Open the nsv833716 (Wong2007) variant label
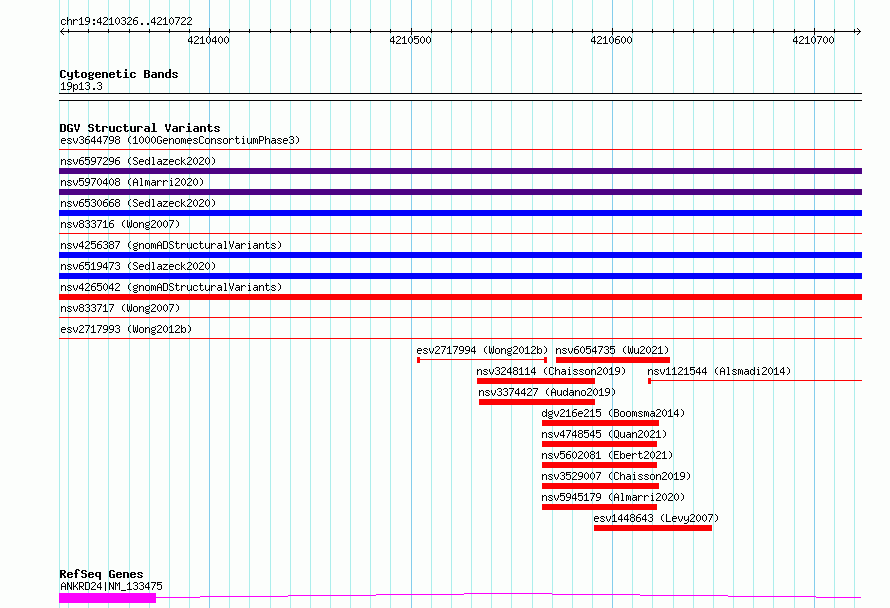Image resolution: width=890 pixels, height=608 pixels. coord(120,224)
